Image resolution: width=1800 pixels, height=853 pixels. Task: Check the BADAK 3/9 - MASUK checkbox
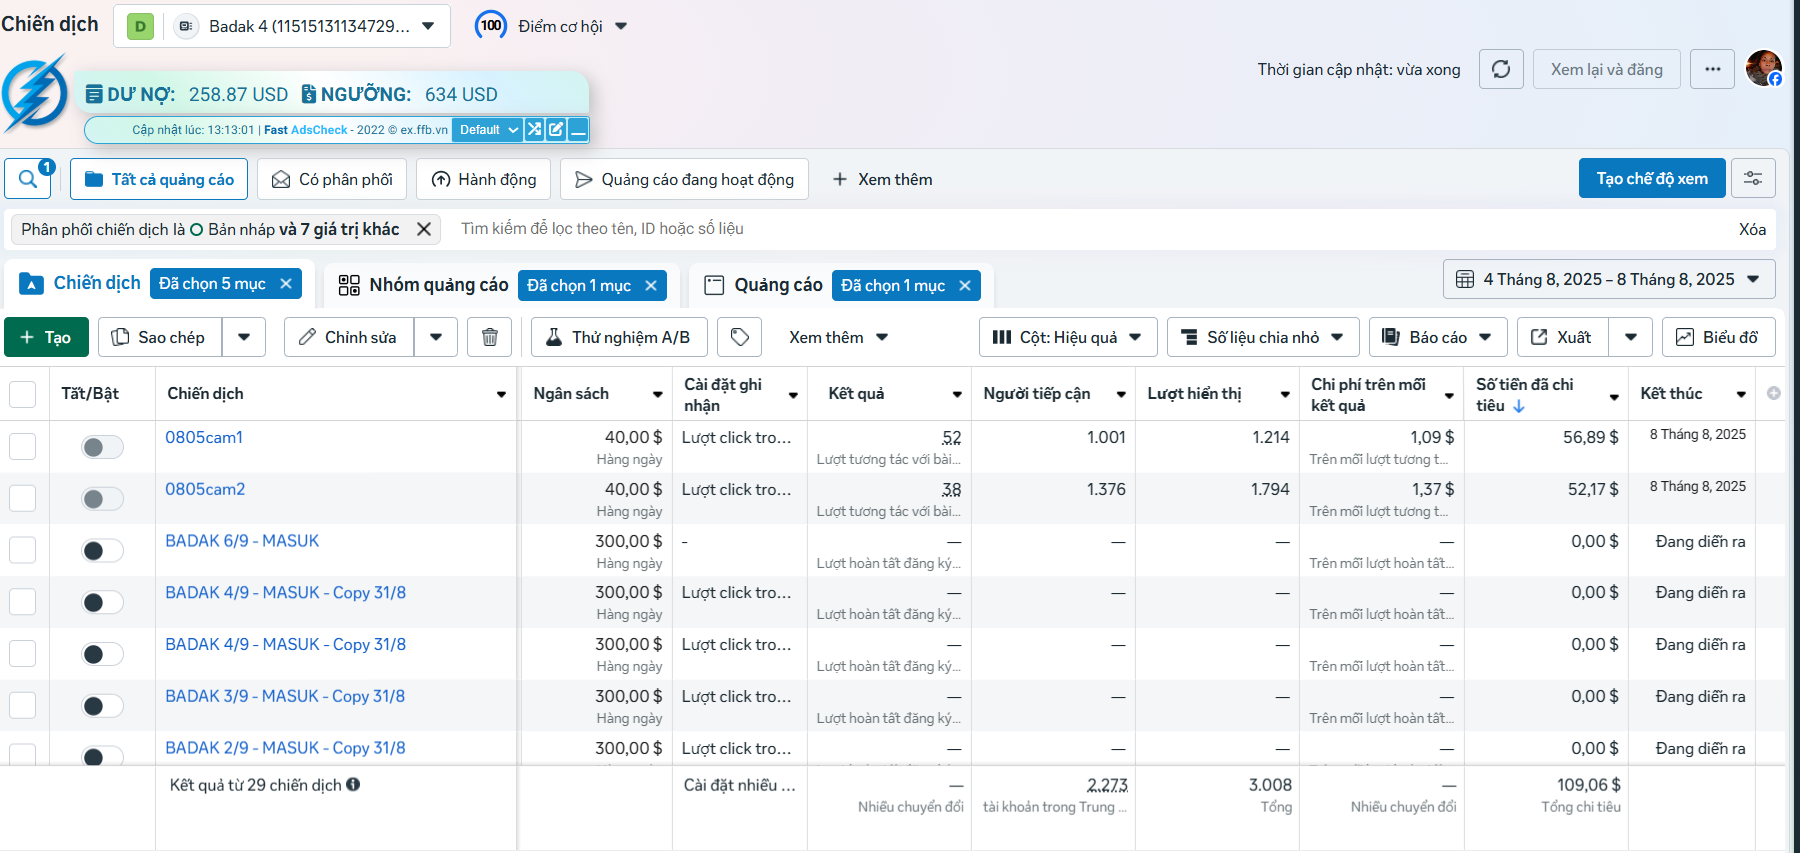pos(22,705)
